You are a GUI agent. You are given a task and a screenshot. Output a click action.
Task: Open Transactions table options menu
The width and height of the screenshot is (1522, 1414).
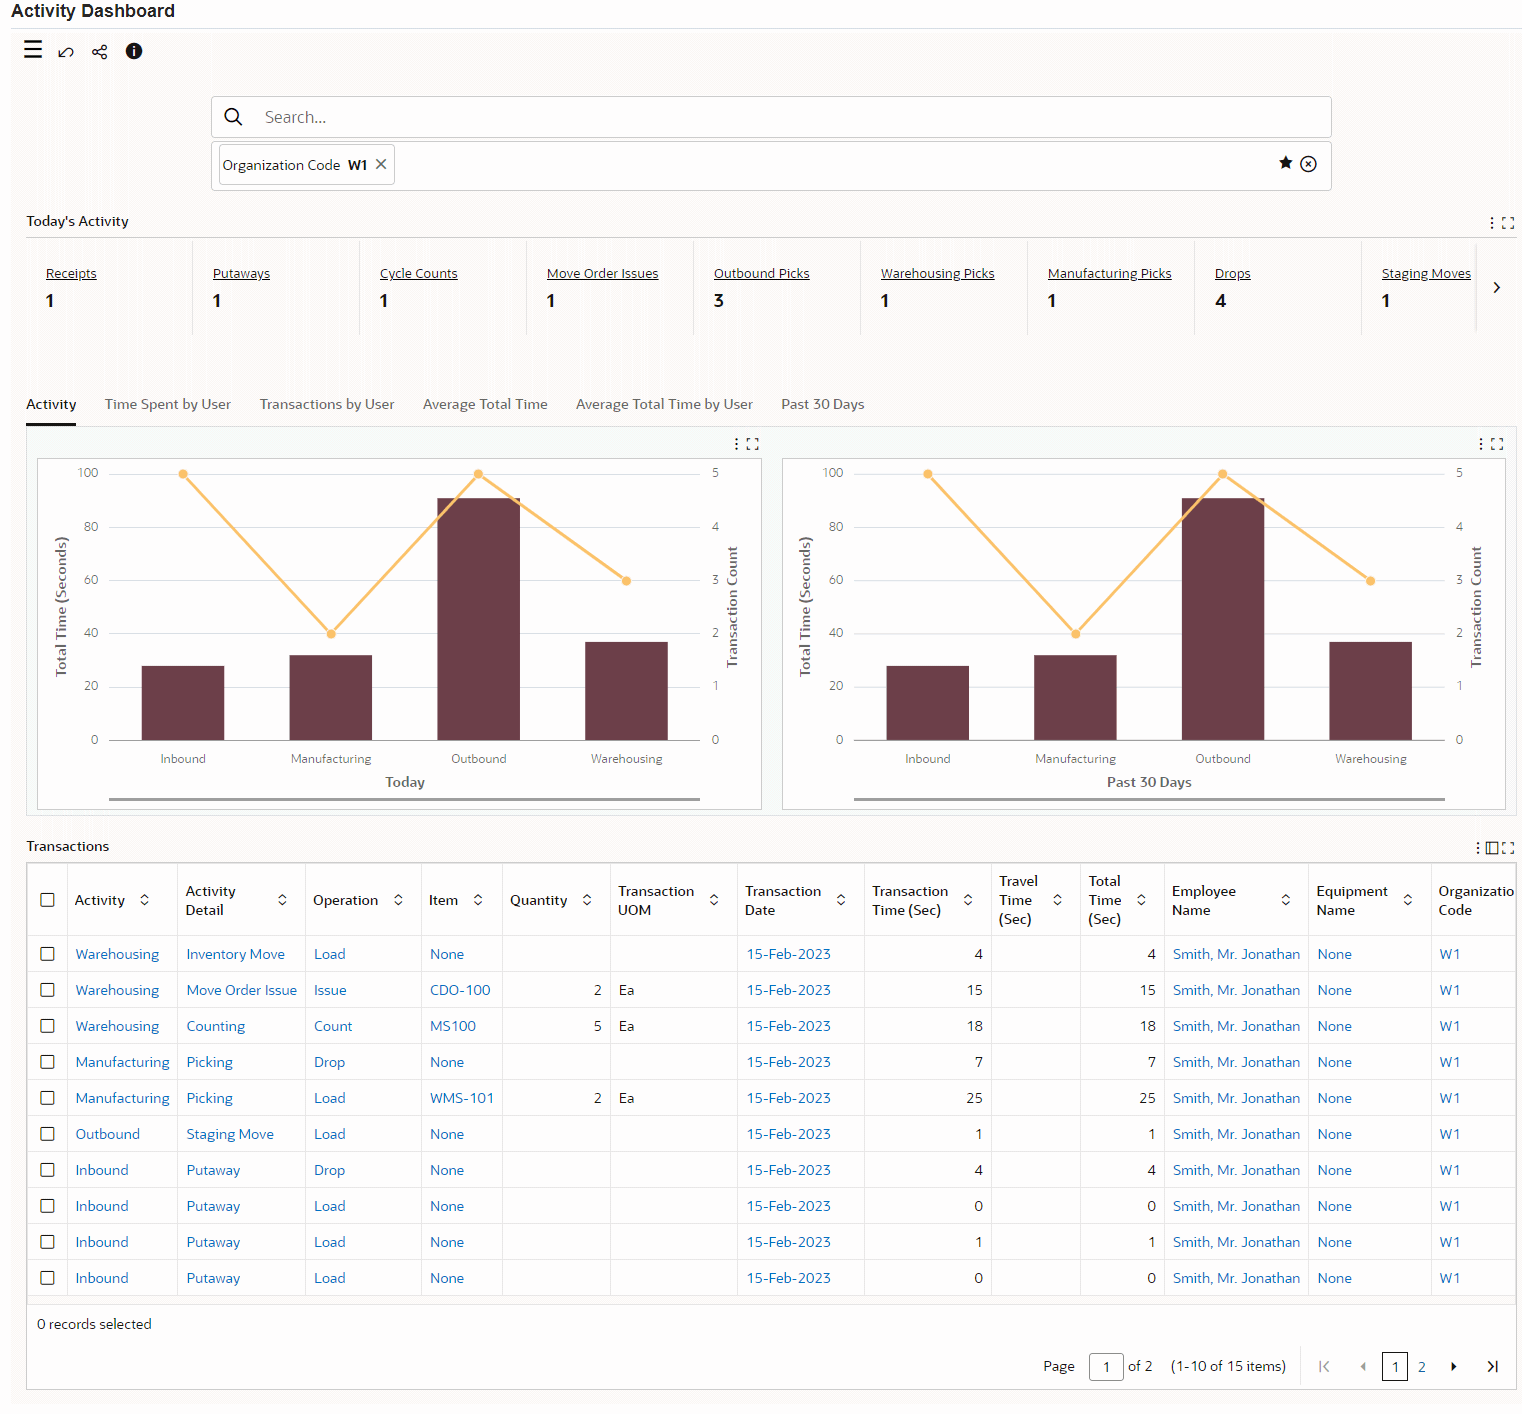[1478, 848]
